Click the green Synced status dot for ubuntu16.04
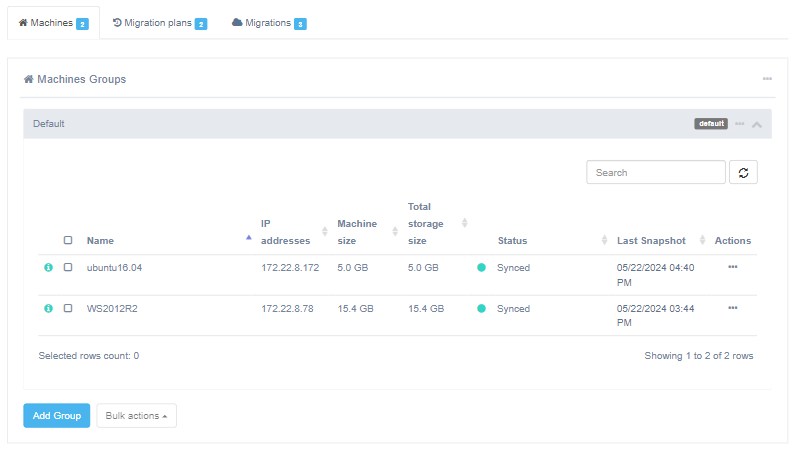 481,268
